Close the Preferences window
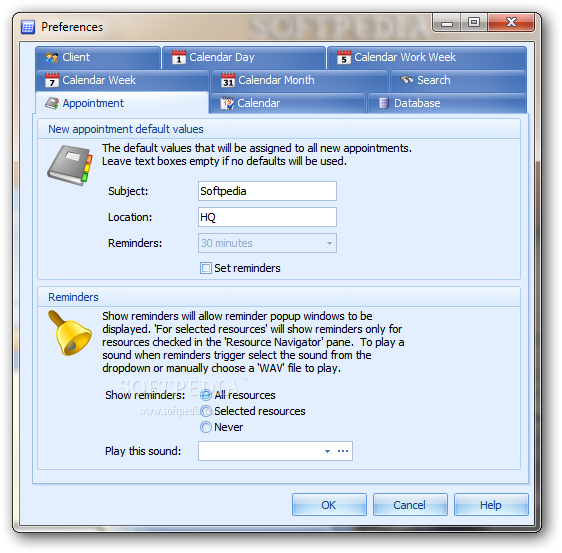This screenshot has width=562, height=553. click(511, 23)
